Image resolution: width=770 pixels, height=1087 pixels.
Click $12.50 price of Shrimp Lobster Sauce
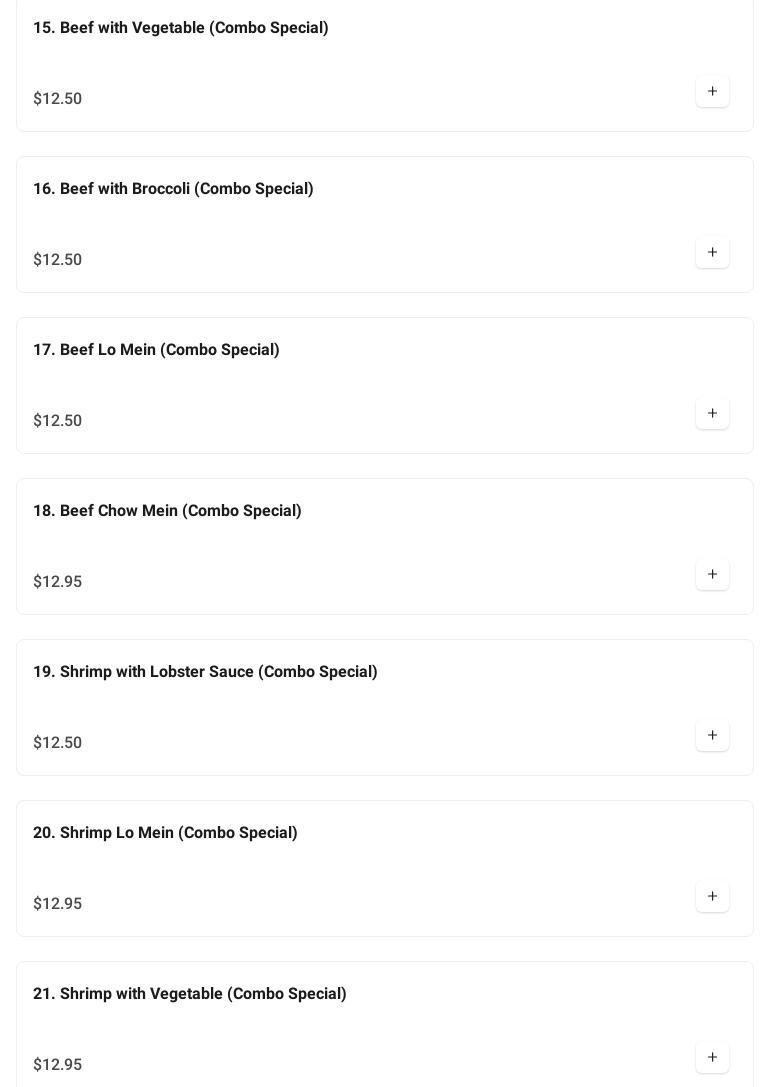tap(58, 743)
